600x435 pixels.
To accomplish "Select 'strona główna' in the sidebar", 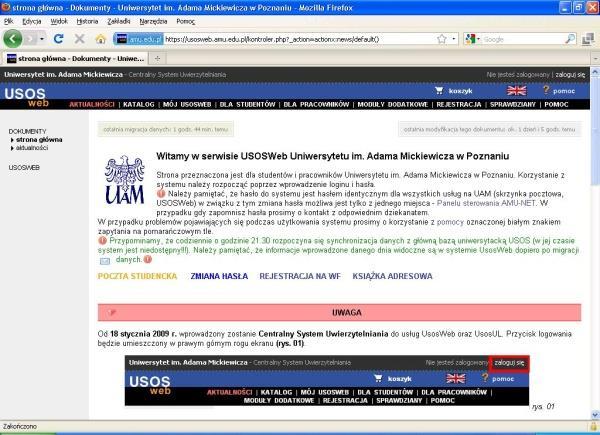I will click(39, 140).
